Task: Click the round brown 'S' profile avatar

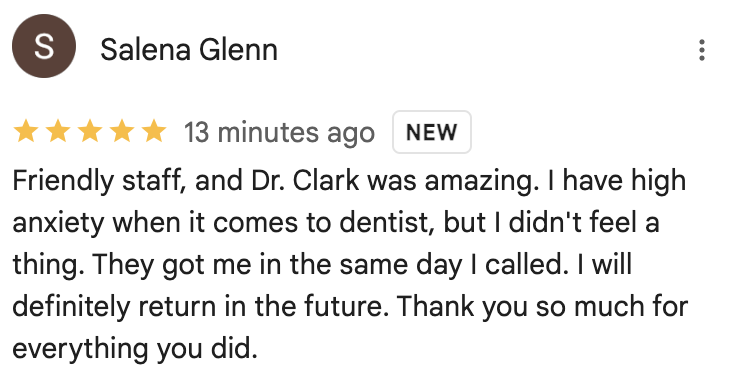Action: tap(44, 46)
